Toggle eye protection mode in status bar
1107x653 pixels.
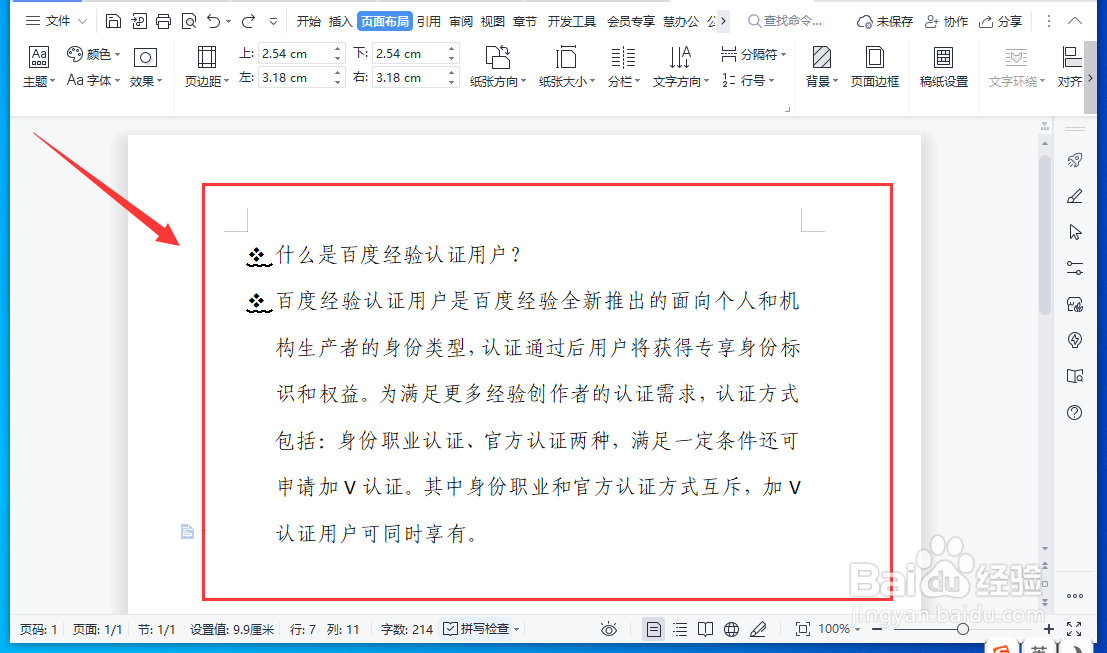coord(609,629)
